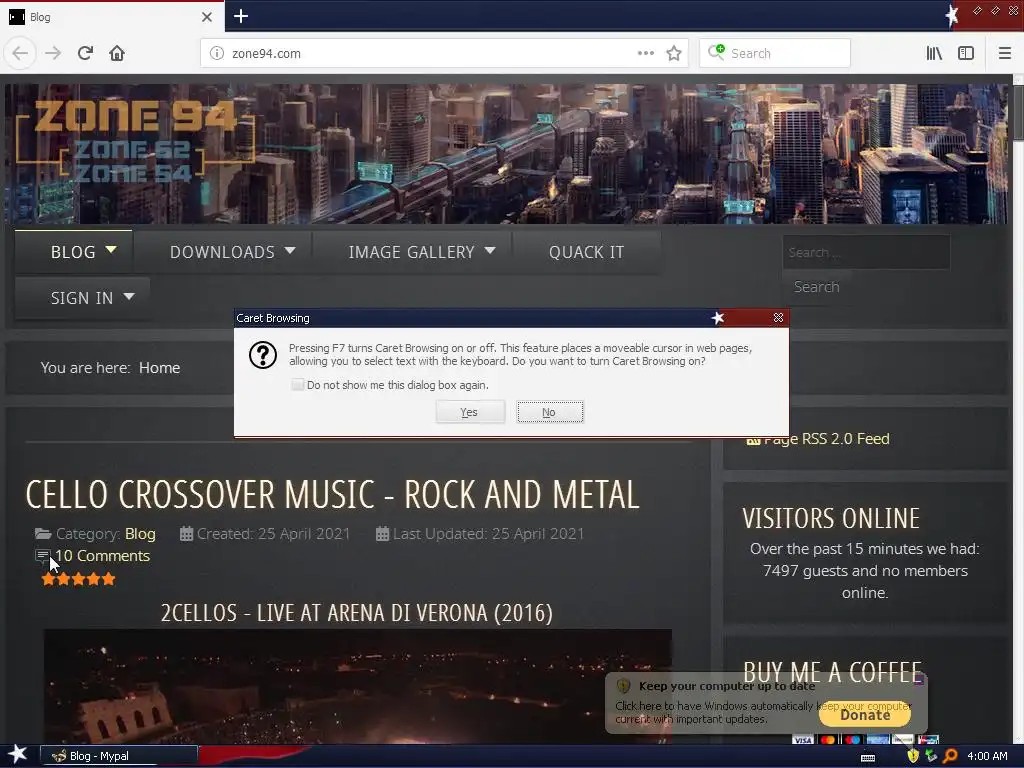
Task: Click the Start star button on taskbar
Action: (18, 754)
